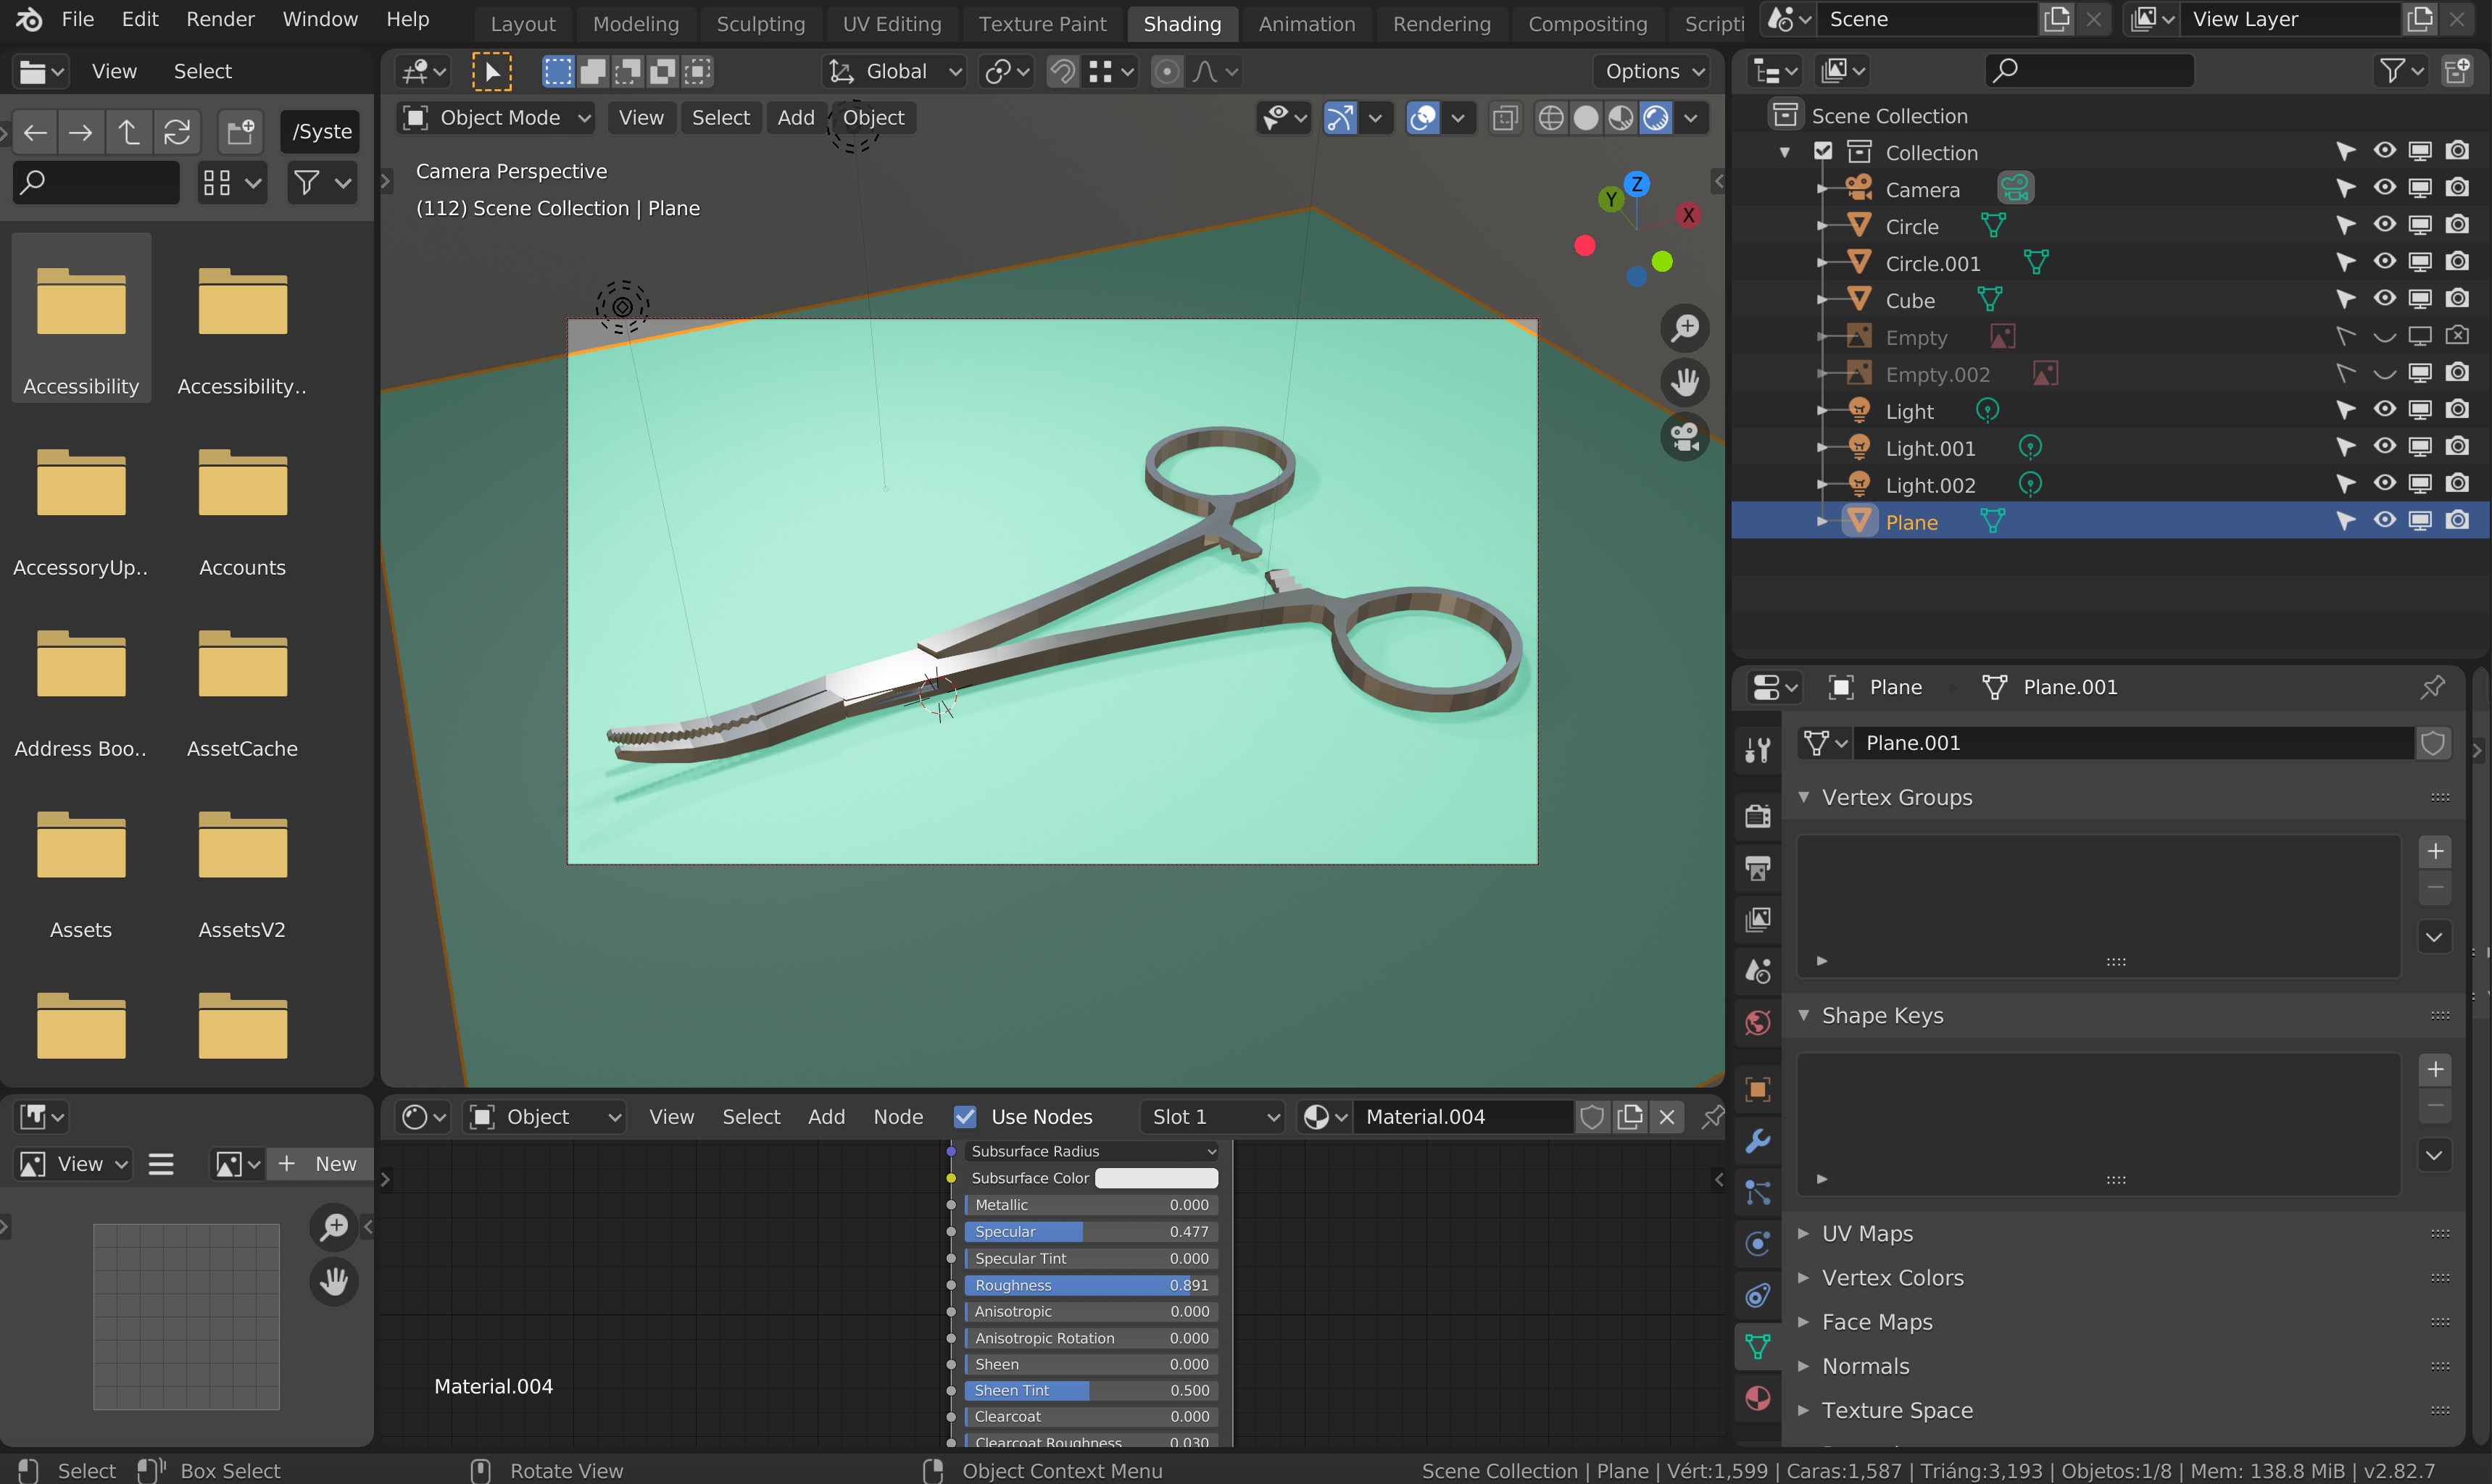2492x1484 pixels.
Task: Open the Modifier properties wrench tab
Action: [1757, 1141]
